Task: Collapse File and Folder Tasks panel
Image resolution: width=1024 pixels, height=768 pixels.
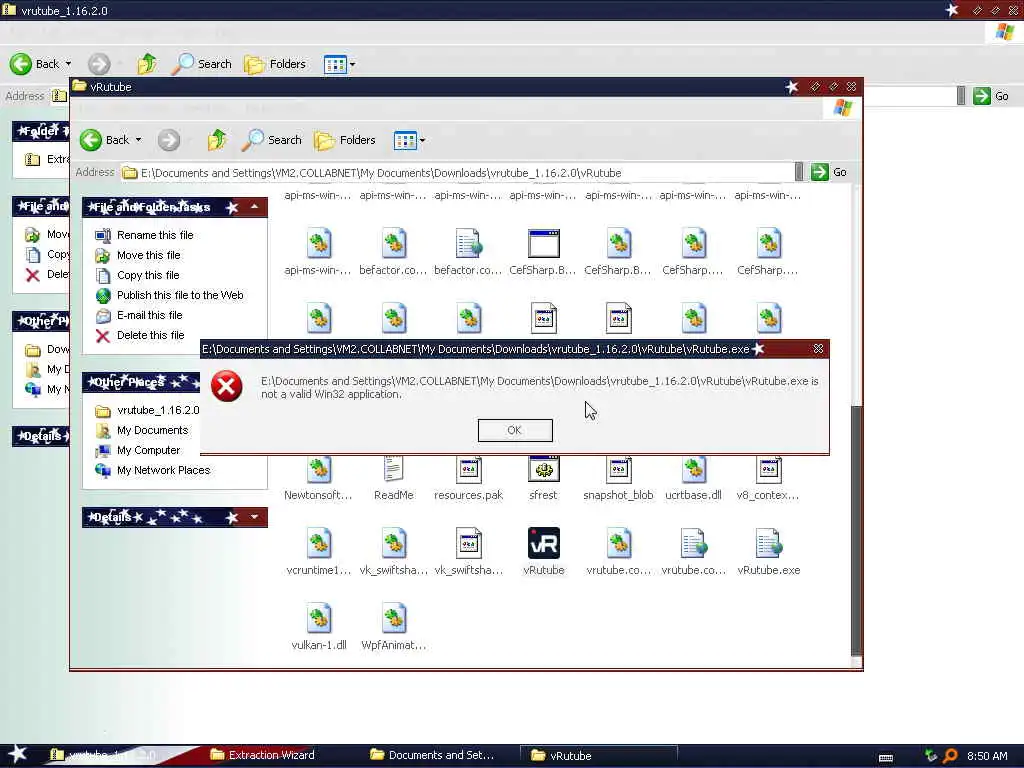Action: point(255,207)
